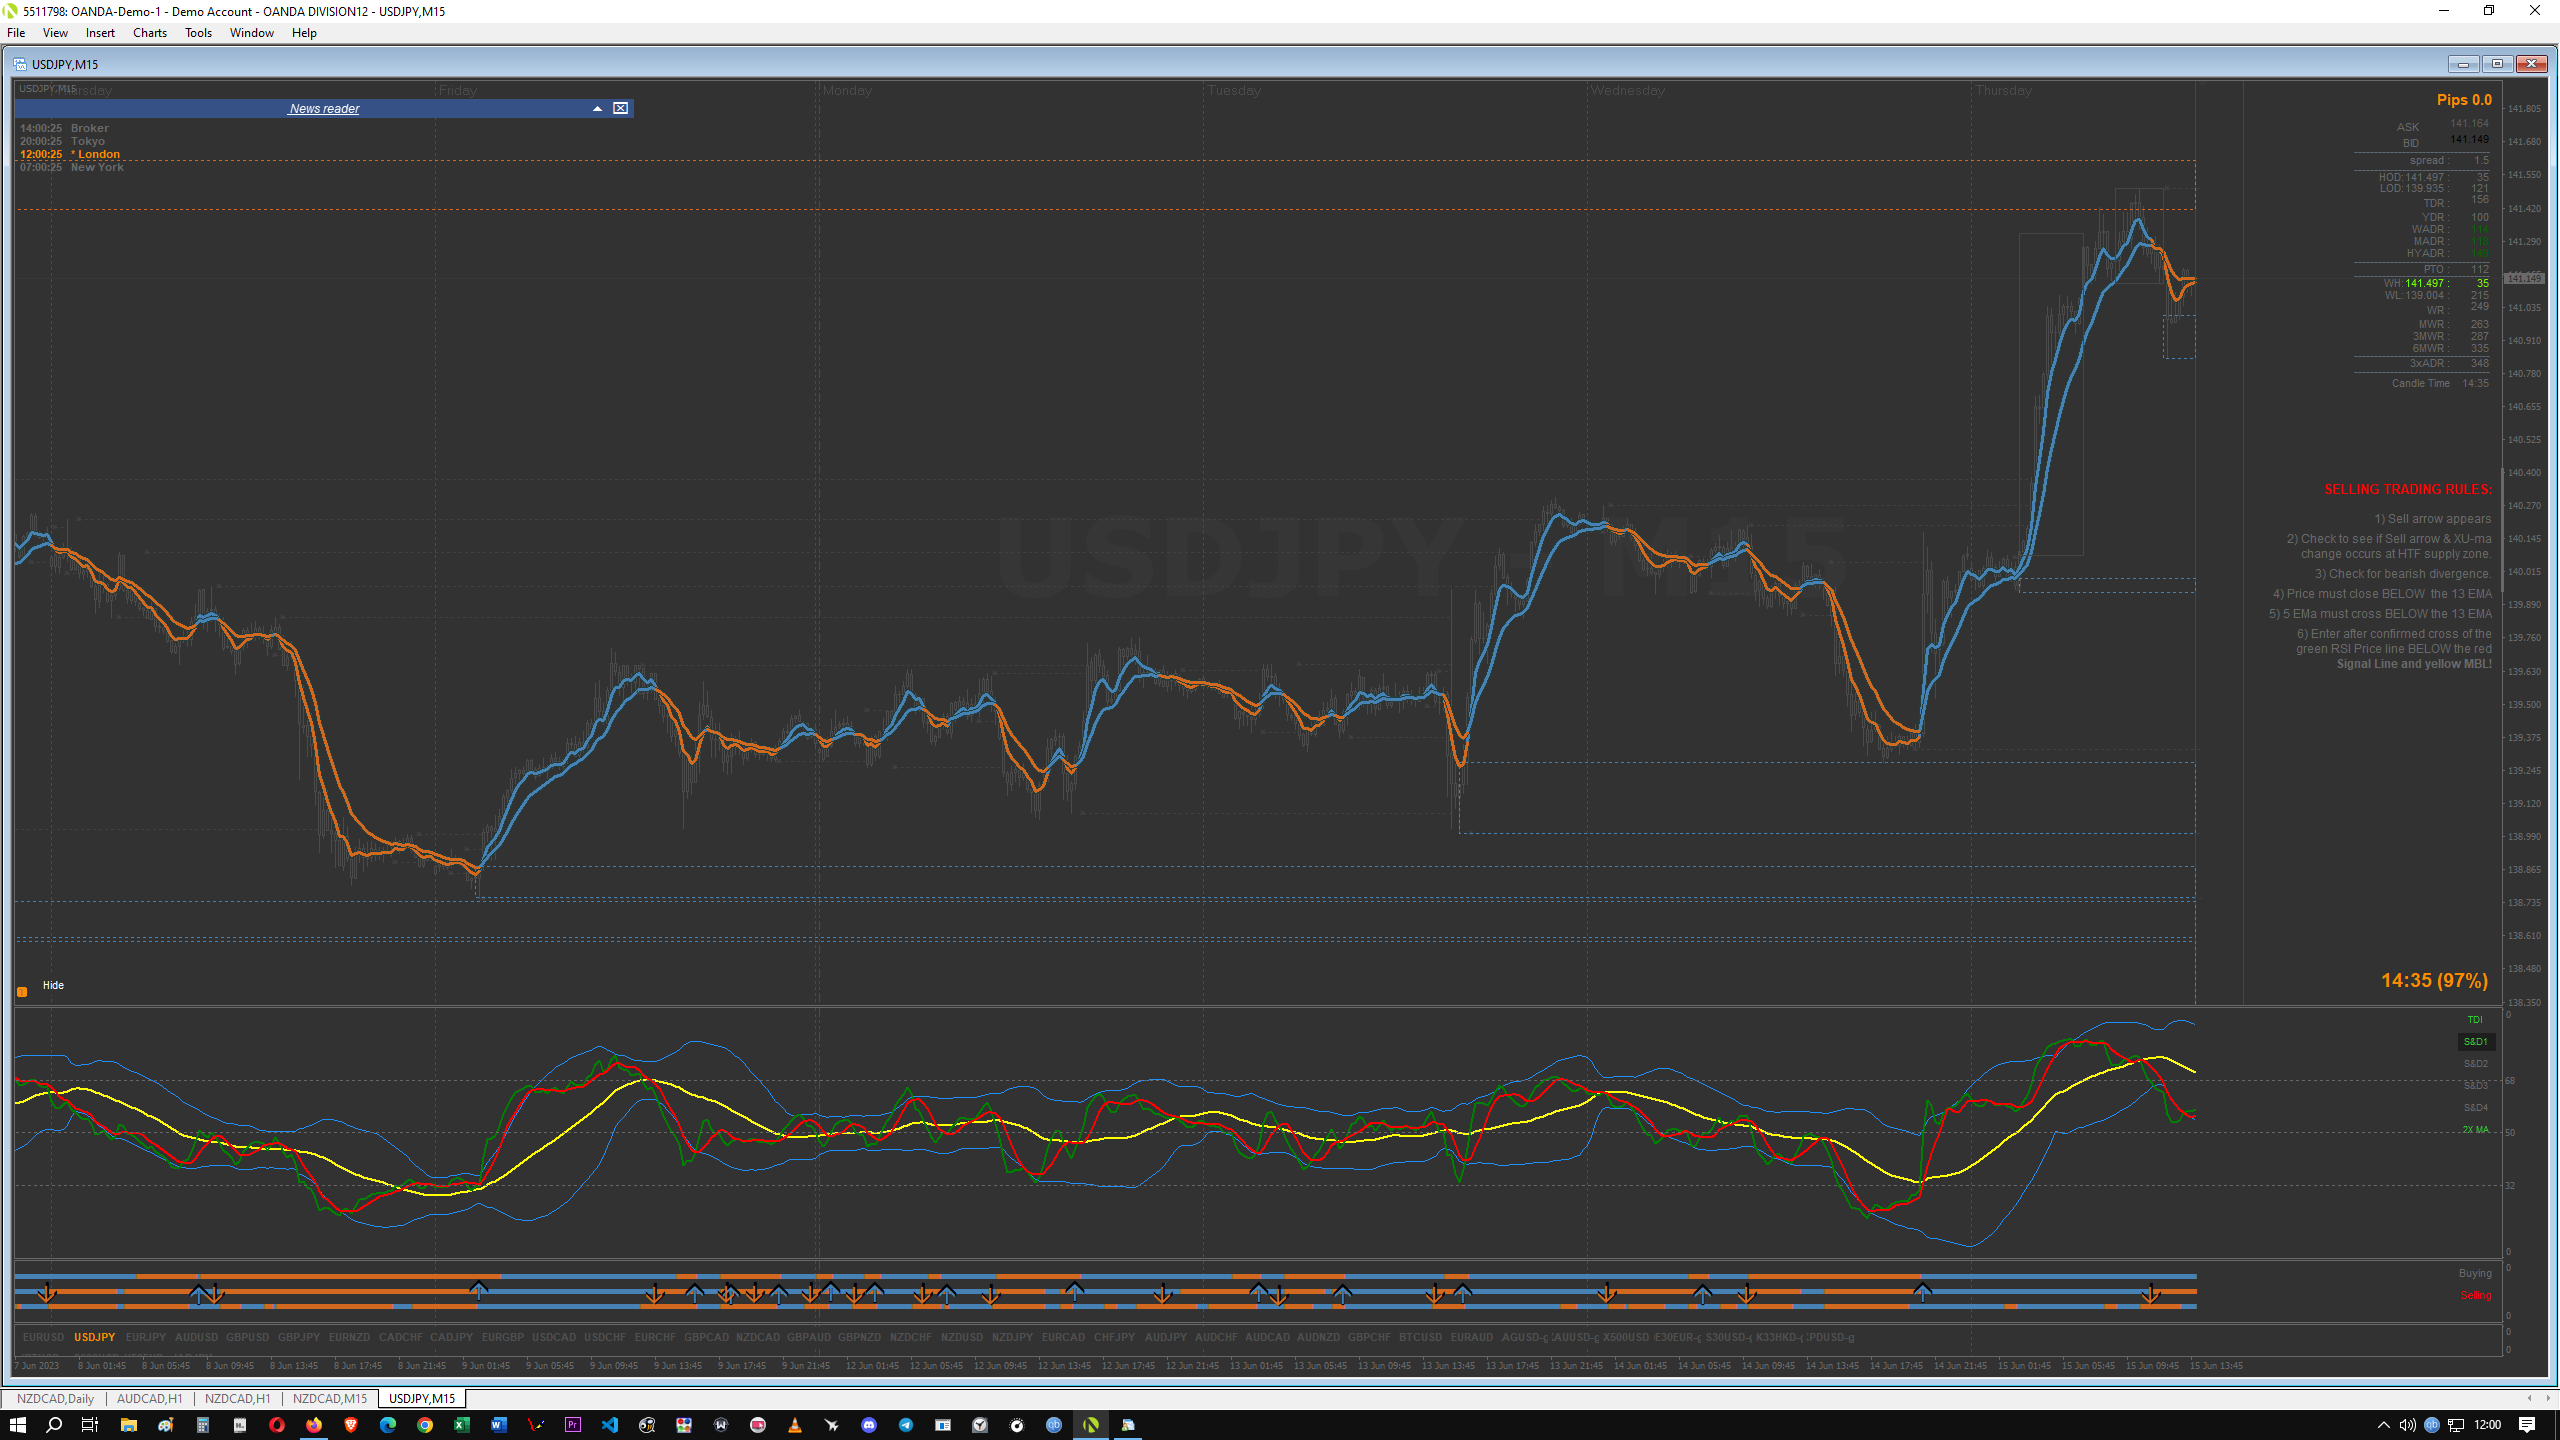Screen dimensions: 2560x1440
Task: Toggle the 2X MA button
Action: [x=2475, y=1130]
